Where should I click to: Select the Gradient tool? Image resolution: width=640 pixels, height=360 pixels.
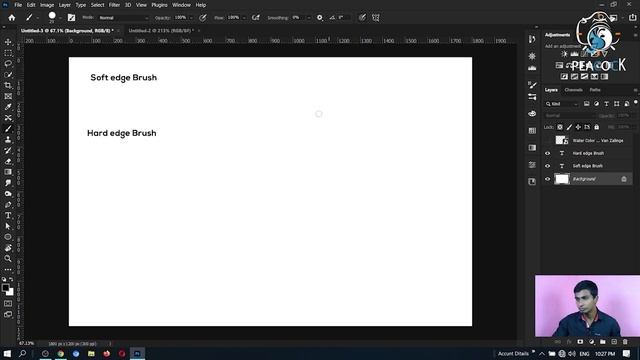8,172
